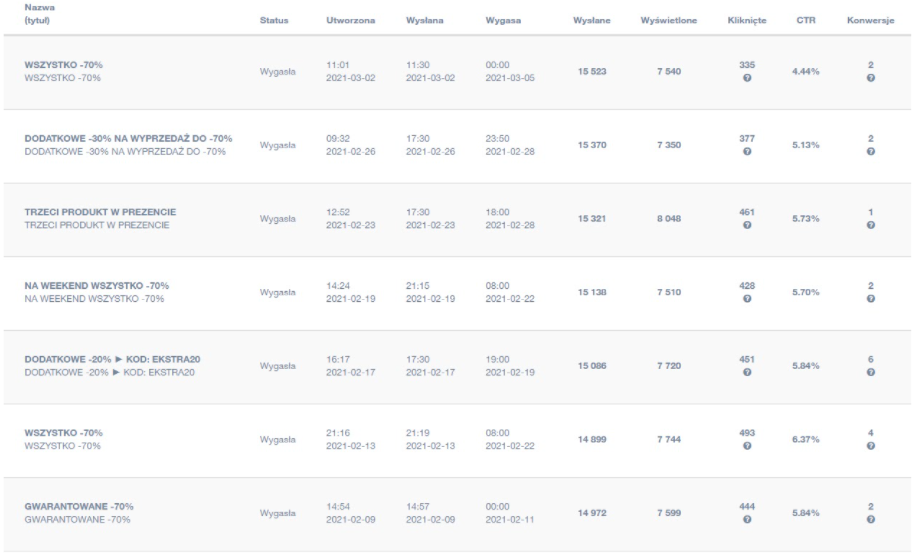The image size is (919, 557).
Task: Open GWARANTOWANE -70% campaign
Action: [x=79, y=507]
